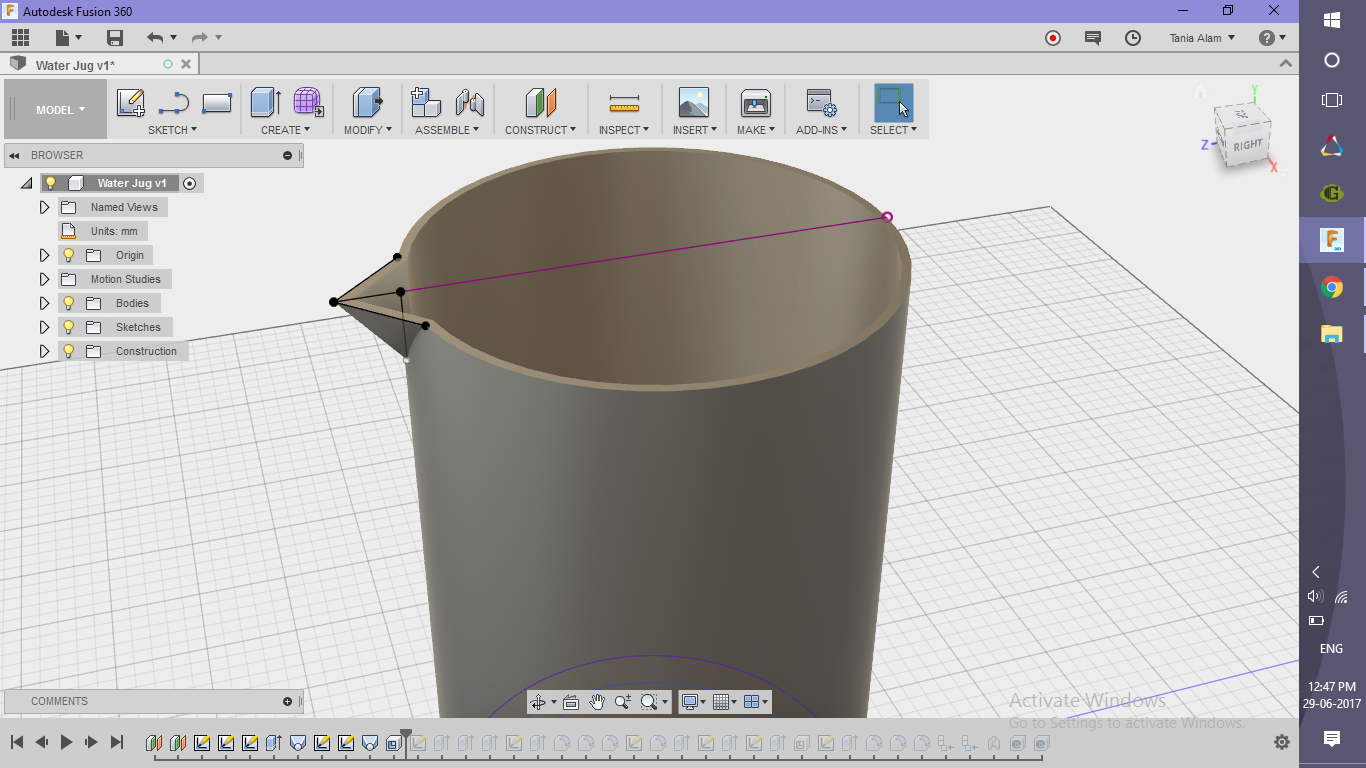Select the Offset Plane construct tool
Screen dimensions: 1366x768
[540, 103]
